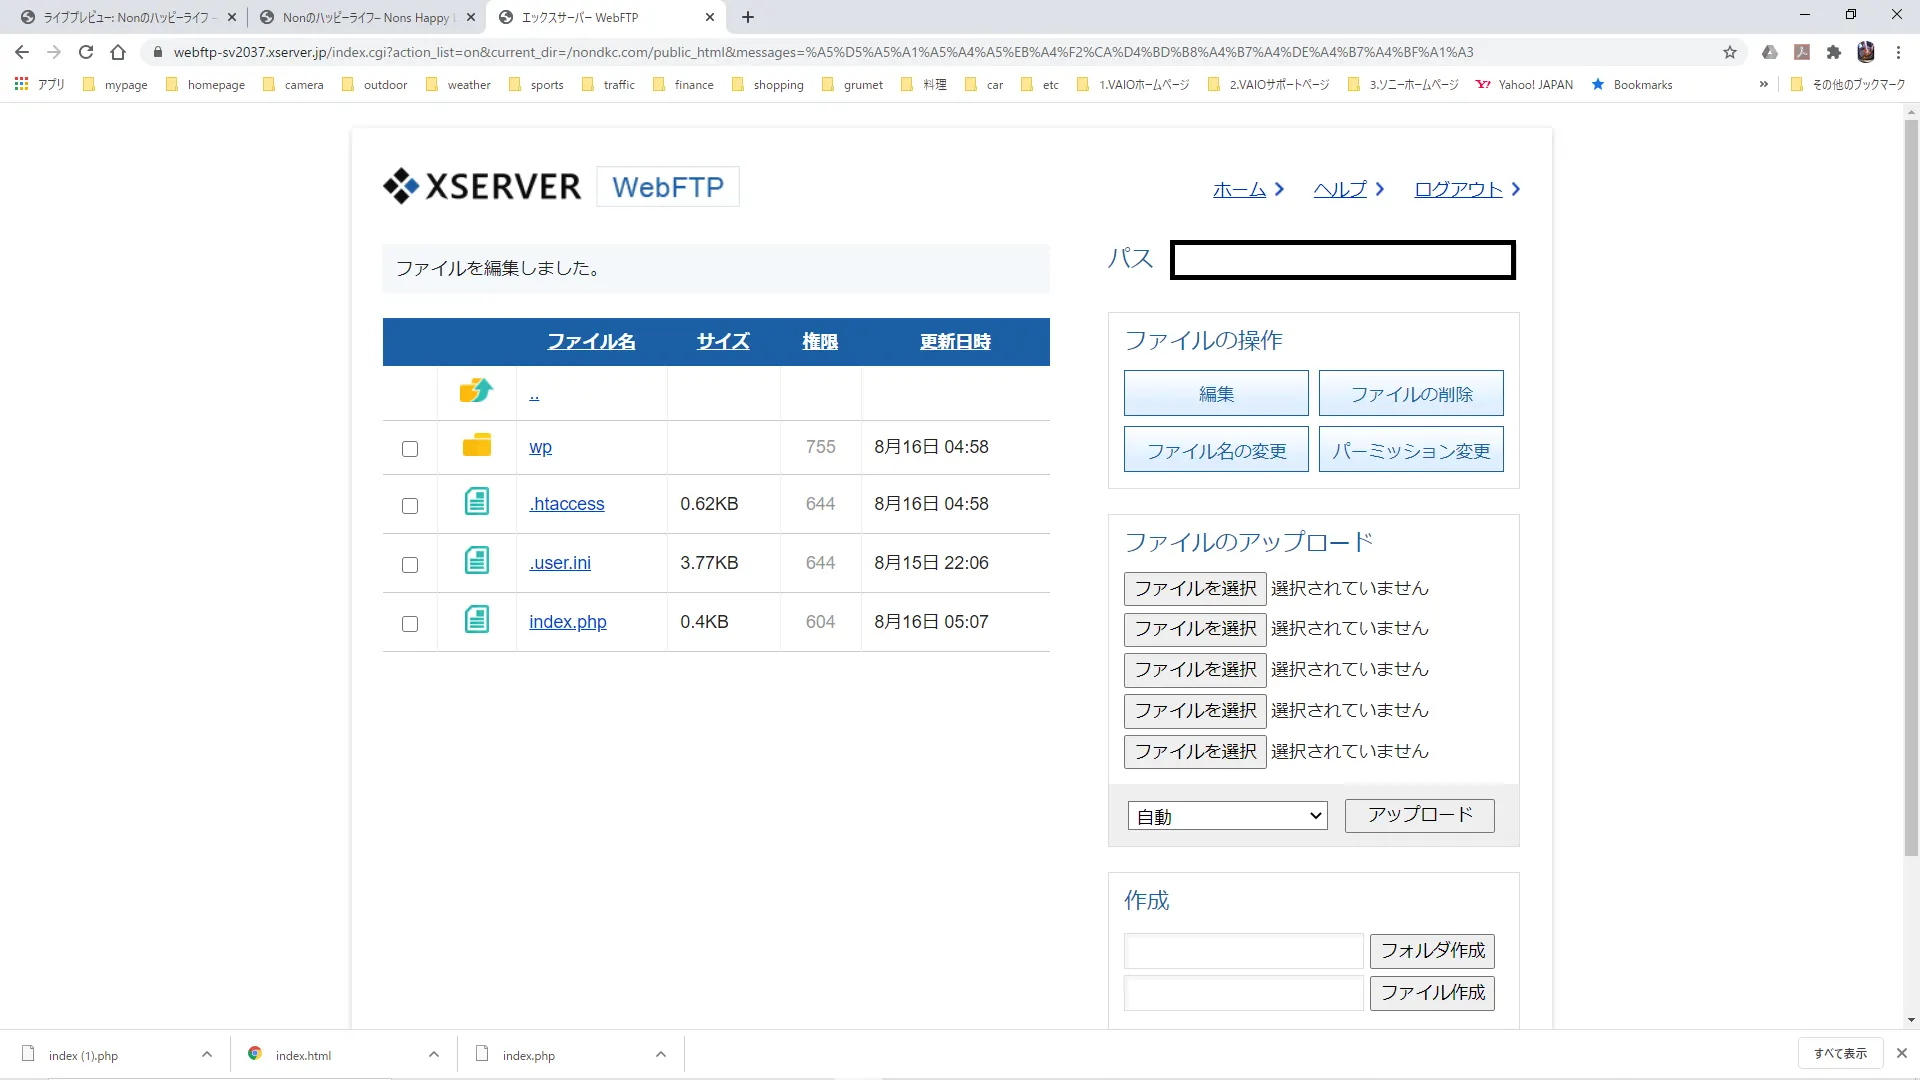
Task: Open a new tab with plus icon
Action: pos(748,17)
